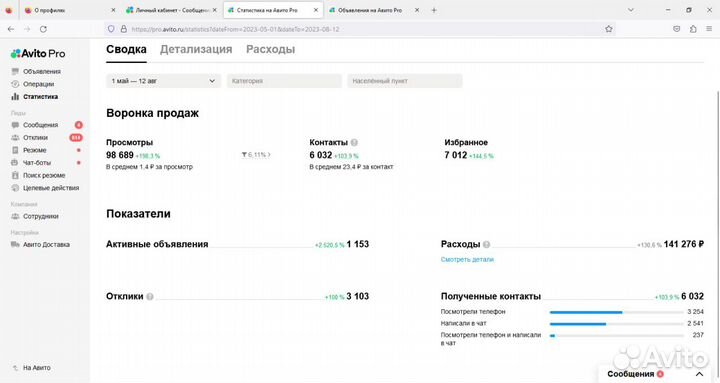Open the list all tabs dropdown
The image size is (720, 383).
631,10
